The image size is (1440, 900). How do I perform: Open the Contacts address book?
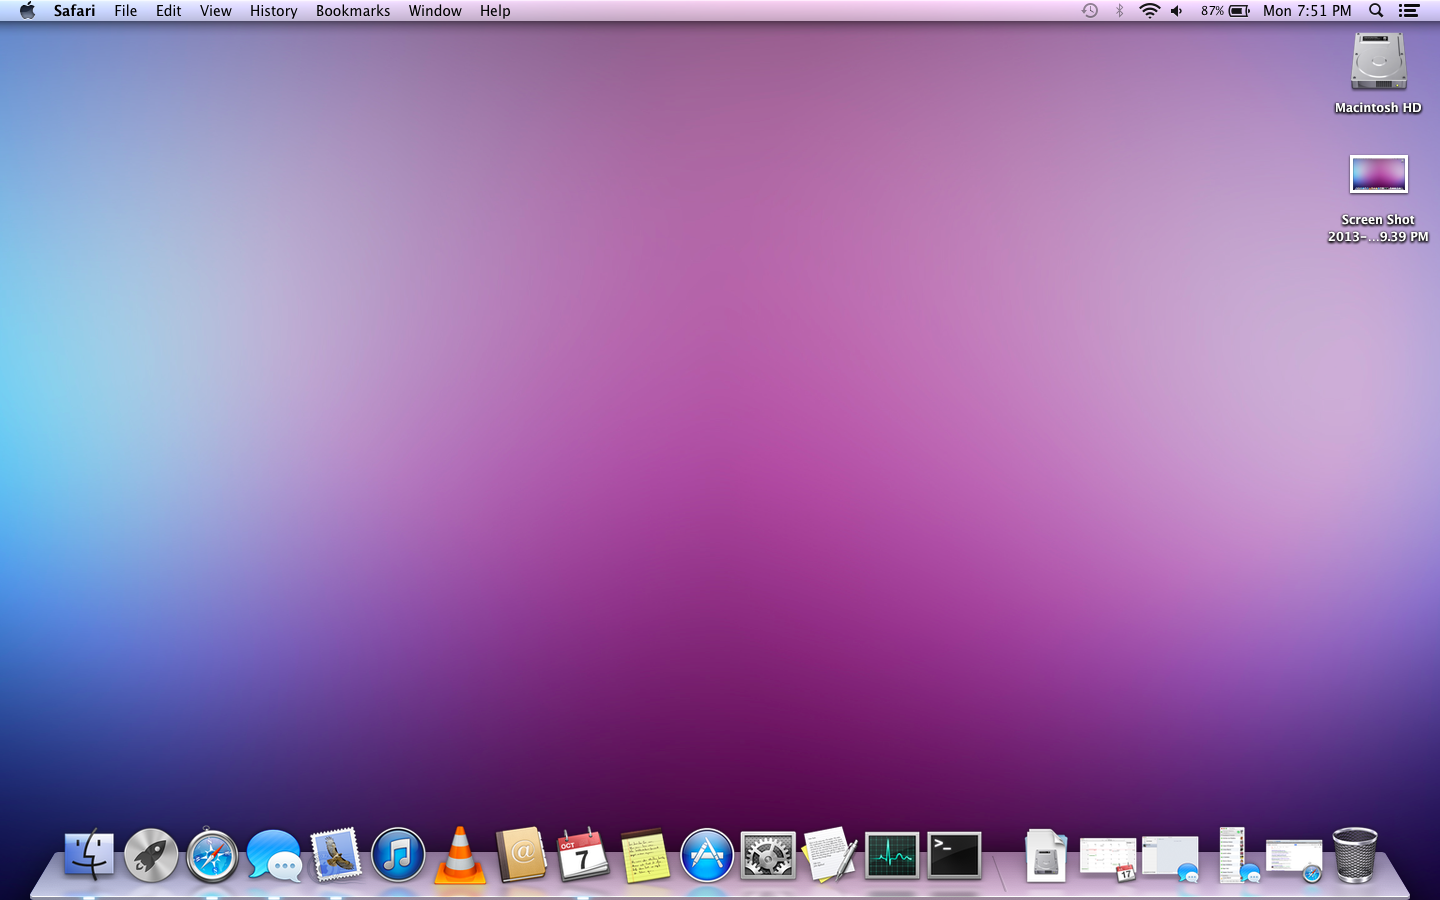coord(521,856)
